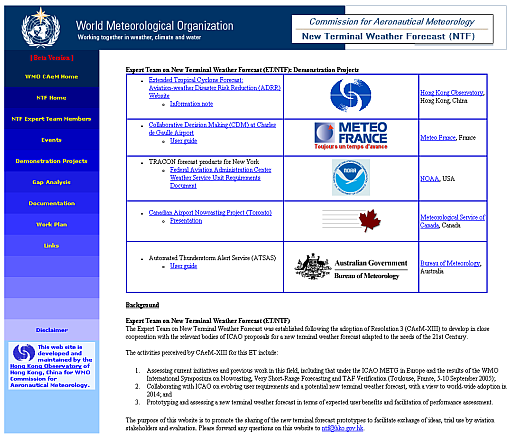Click the WMO emblem logo in header
This screenshot has width=512, height=435.
pos(41,28)
